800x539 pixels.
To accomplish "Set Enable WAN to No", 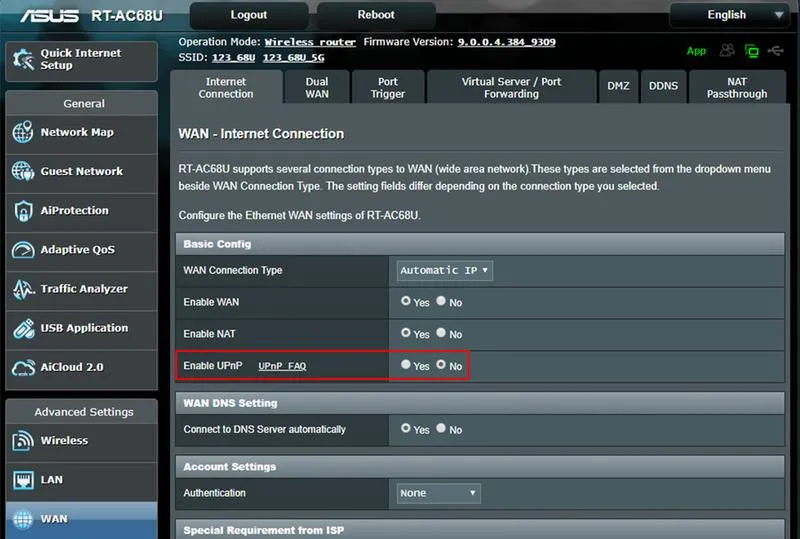I will pyautogui.click(x=441, y=301).
